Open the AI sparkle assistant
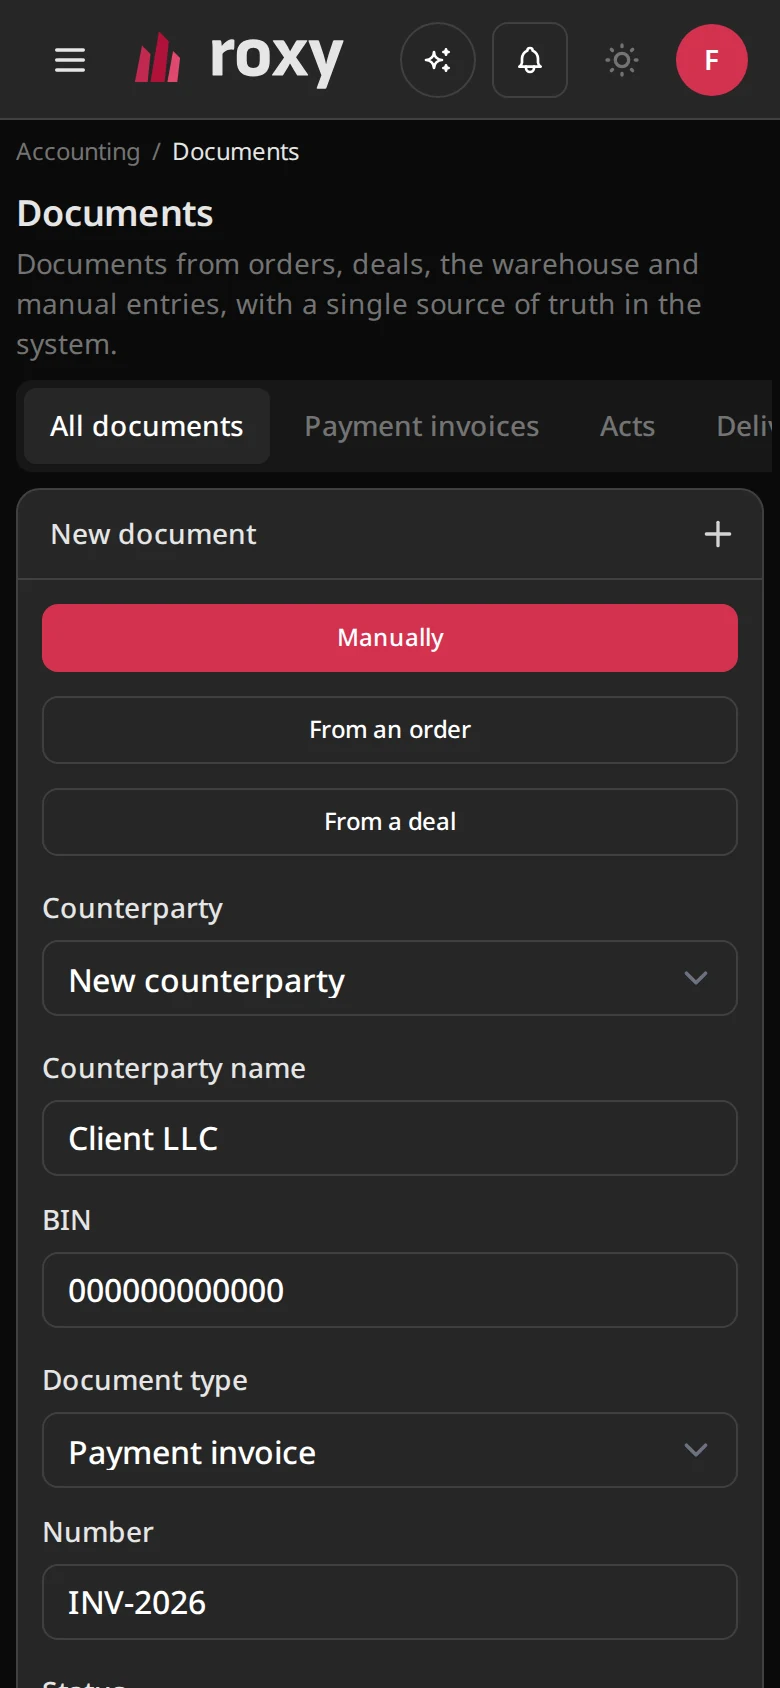 438,61
